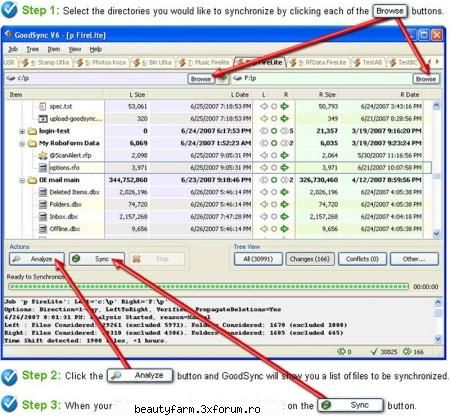Click green right arrow in Inbox.dbx row
The image size is (450, 416).
[x=284, y=217]
